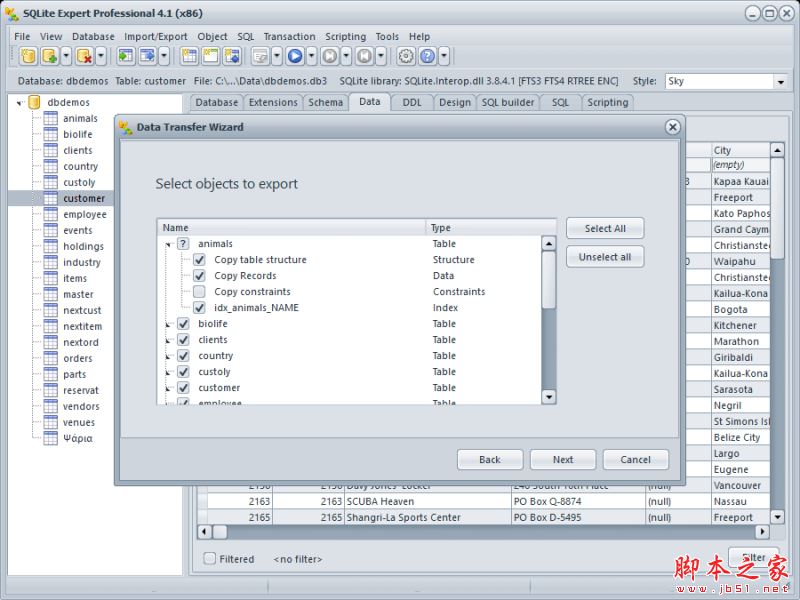
Task: Open the Transaction menu
Action: click(x=289, y=37)
